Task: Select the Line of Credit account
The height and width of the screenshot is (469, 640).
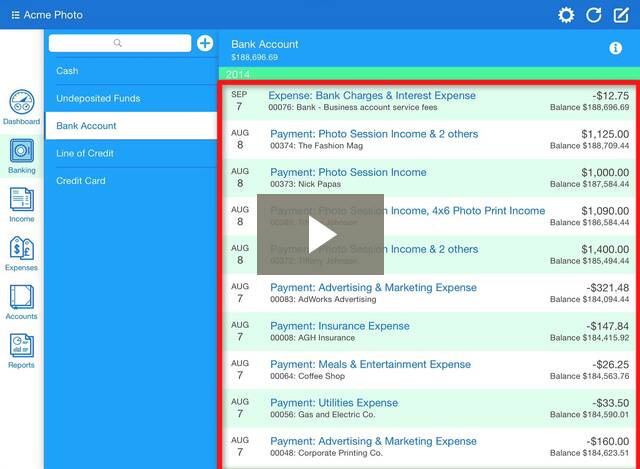Action: pos(131,153)
